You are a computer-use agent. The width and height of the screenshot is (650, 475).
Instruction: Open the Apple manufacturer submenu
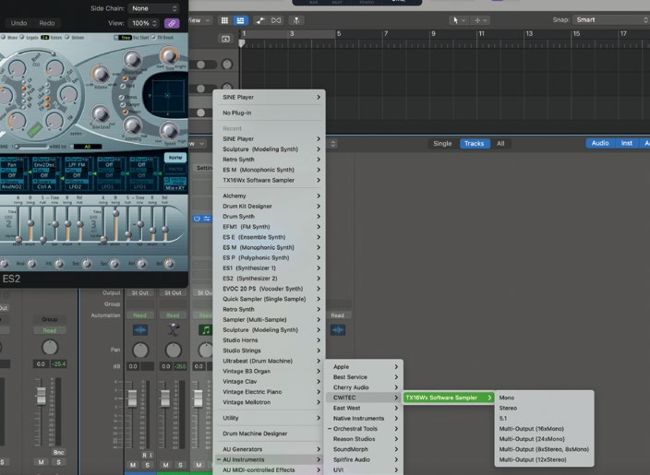coord(364,366)
